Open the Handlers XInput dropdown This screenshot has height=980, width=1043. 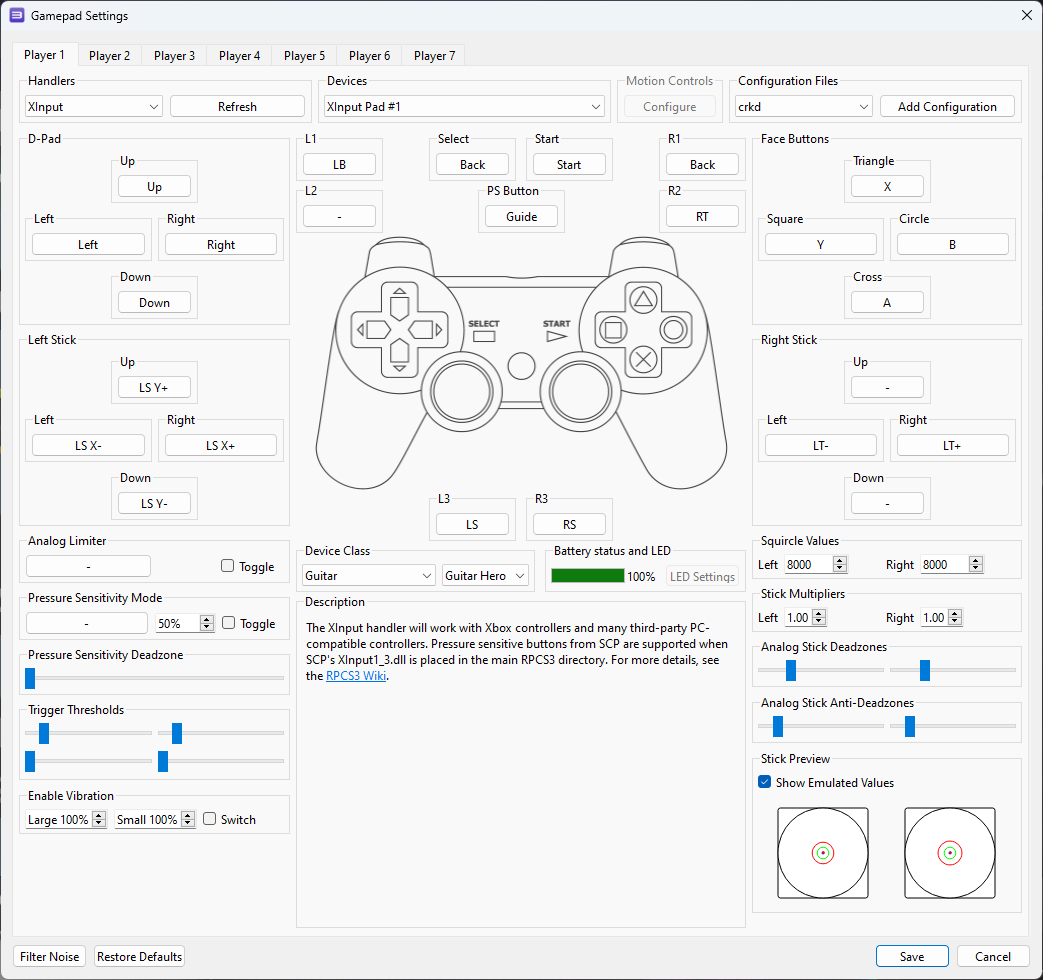(94, 106)
